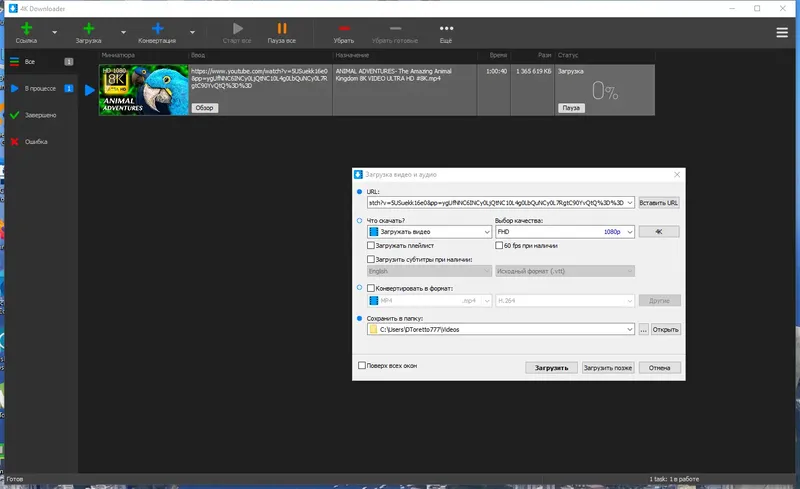Screen dimensions: 800x489
Task: Enable the Загружать плейлист checkbox
Action: point(371,246)
